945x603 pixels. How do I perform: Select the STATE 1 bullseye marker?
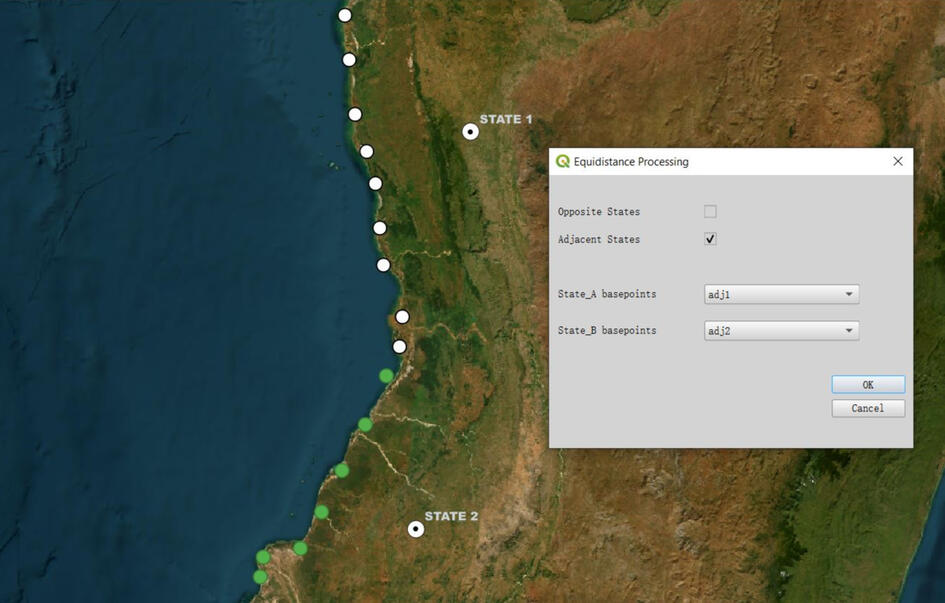click(x=470, y=132)
